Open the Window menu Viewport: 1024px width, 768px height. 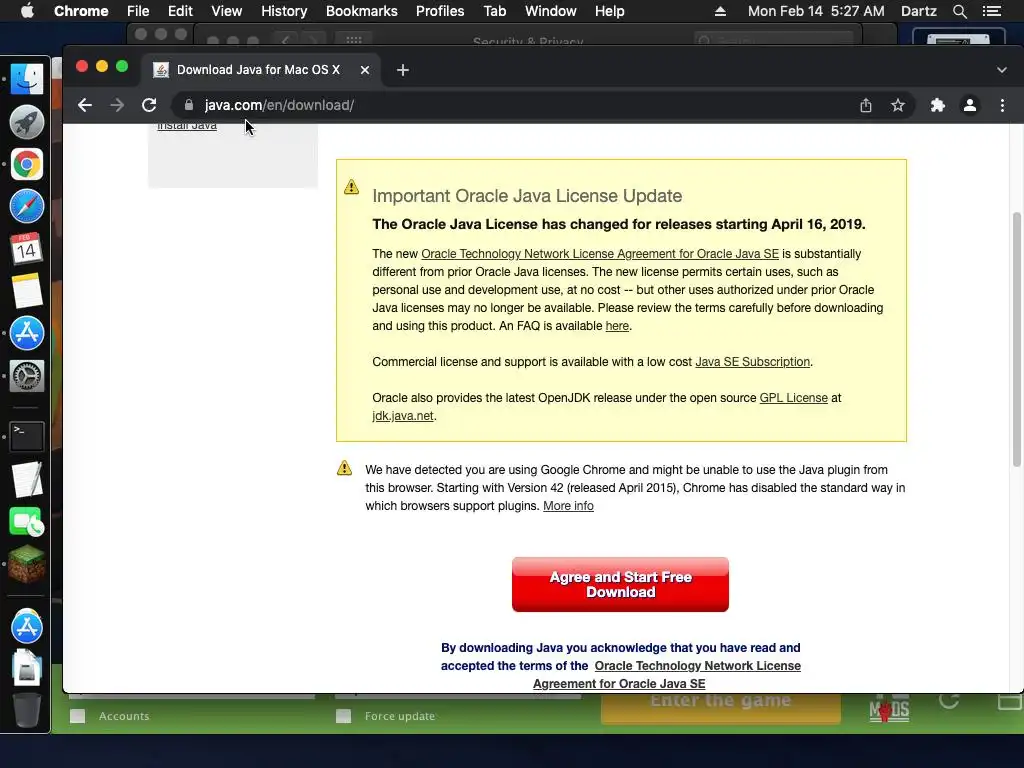551,11
